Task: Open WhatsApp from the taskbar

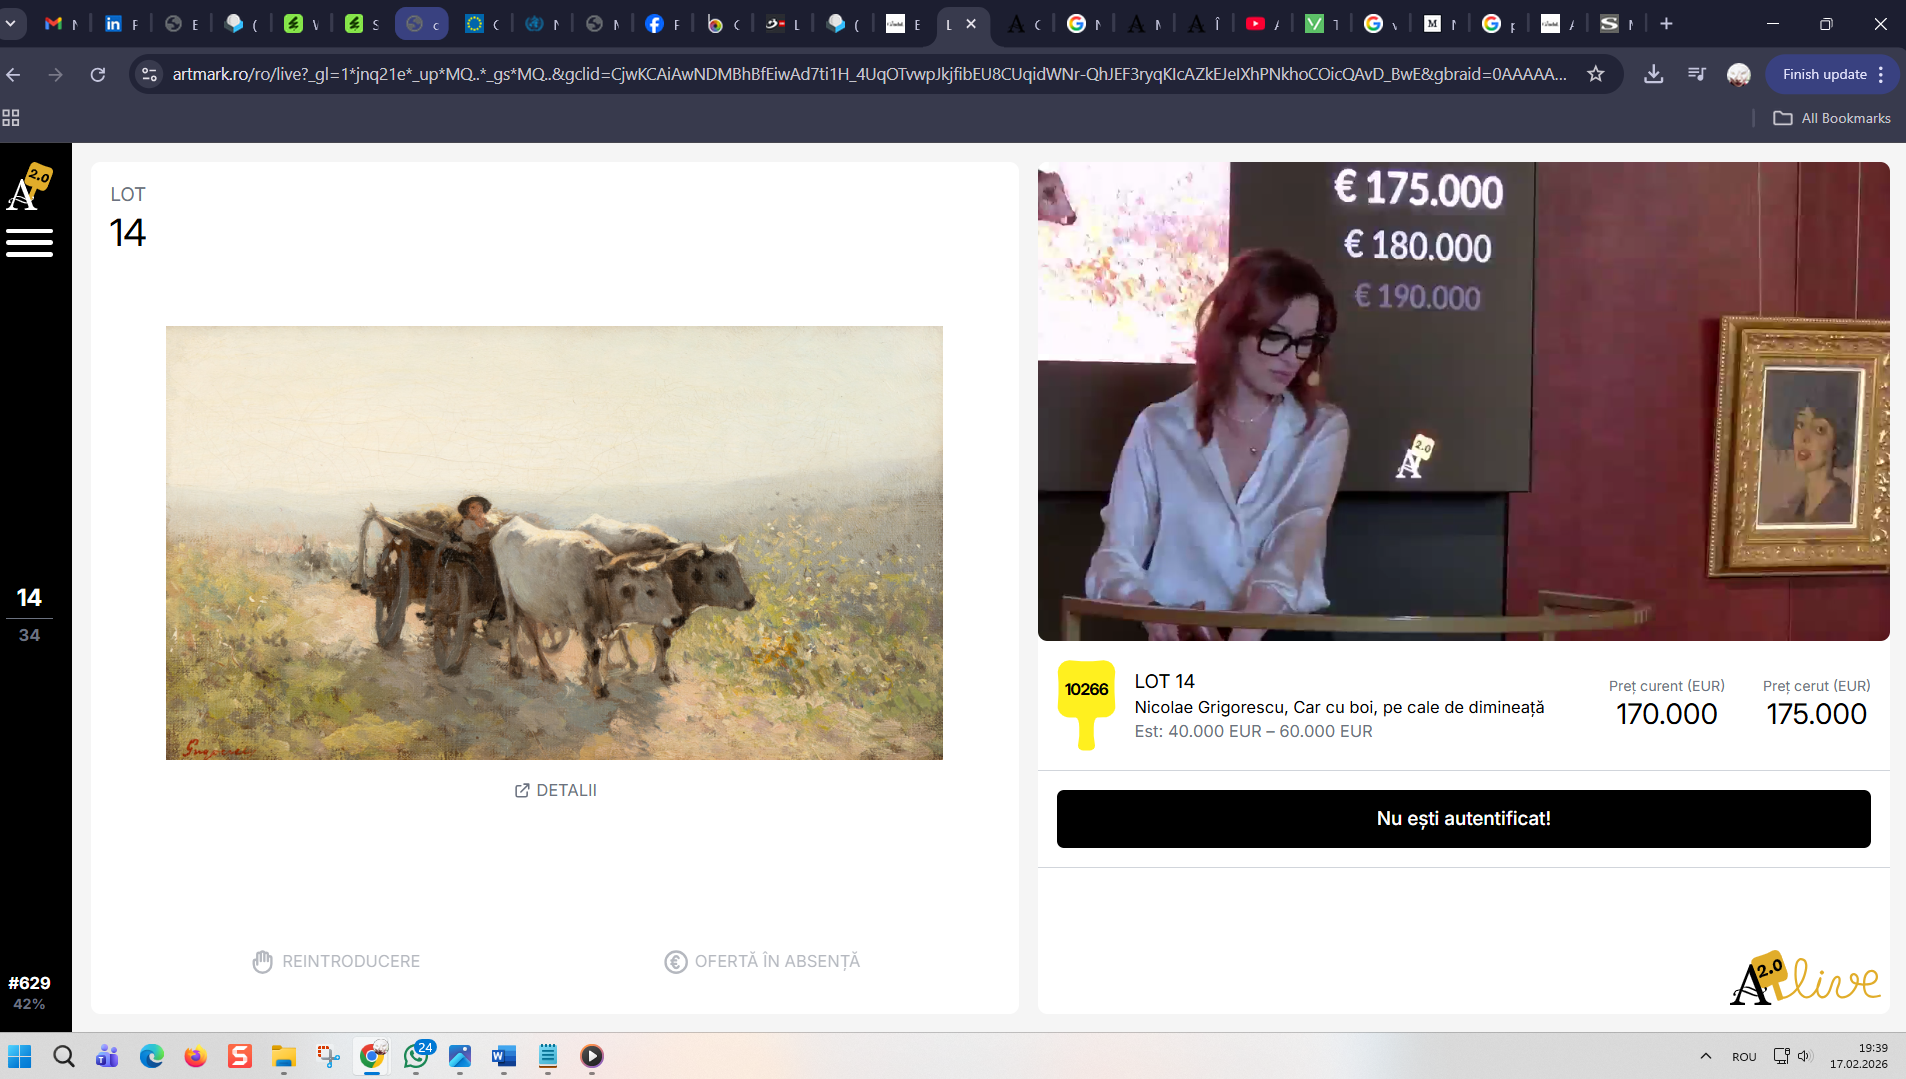Action: [416, 1056]
